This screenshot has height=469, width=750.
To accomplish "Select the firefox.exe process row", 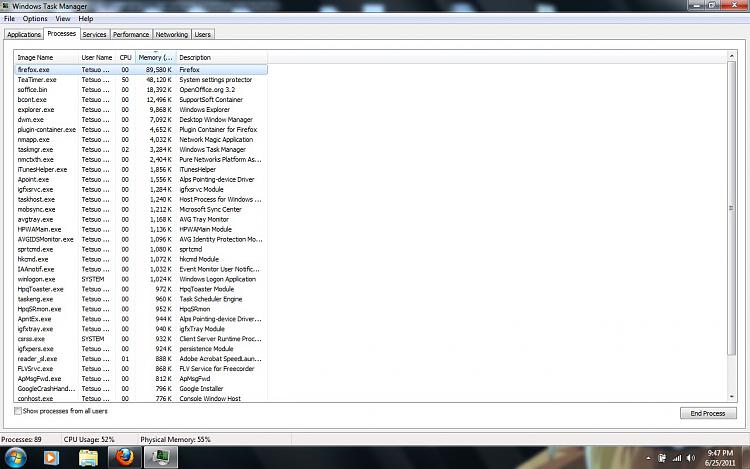I will point(141,70).
